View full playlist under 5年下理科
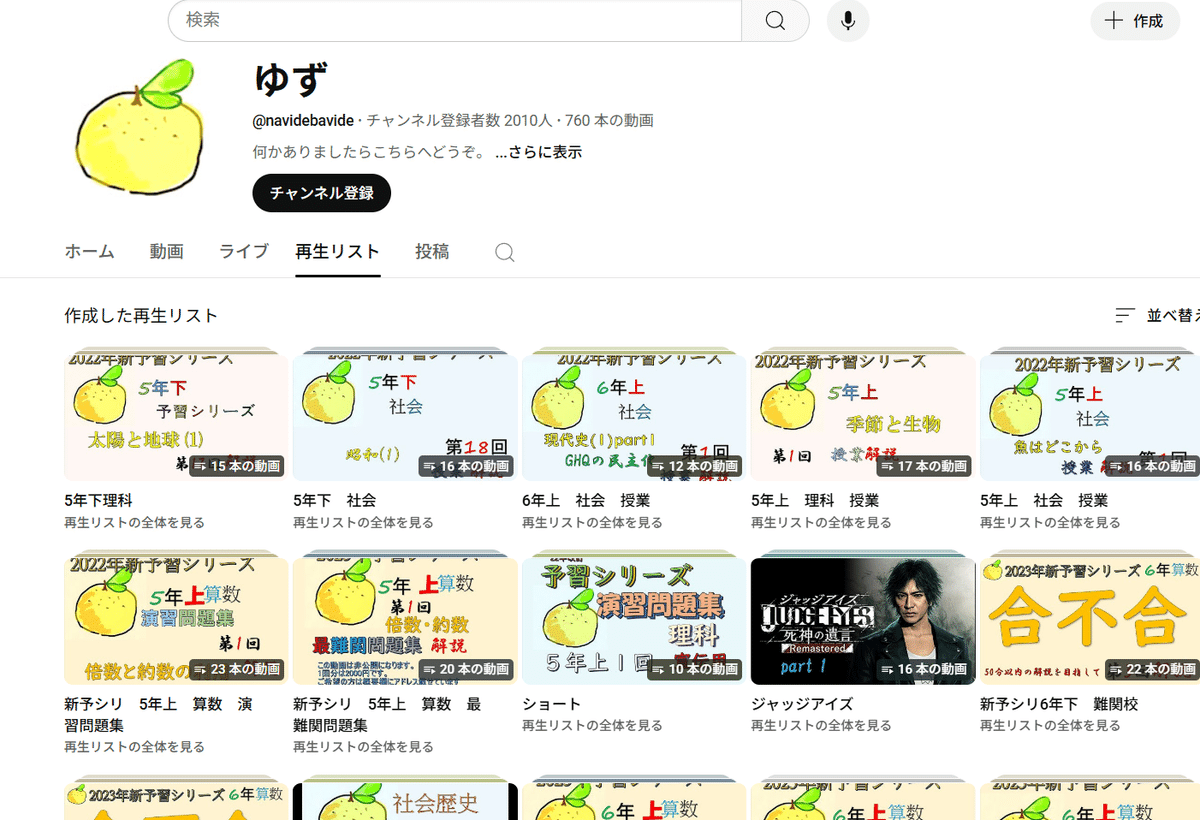Image resolution: width=1200 pixels, height=820 pixels. (134, 522)
